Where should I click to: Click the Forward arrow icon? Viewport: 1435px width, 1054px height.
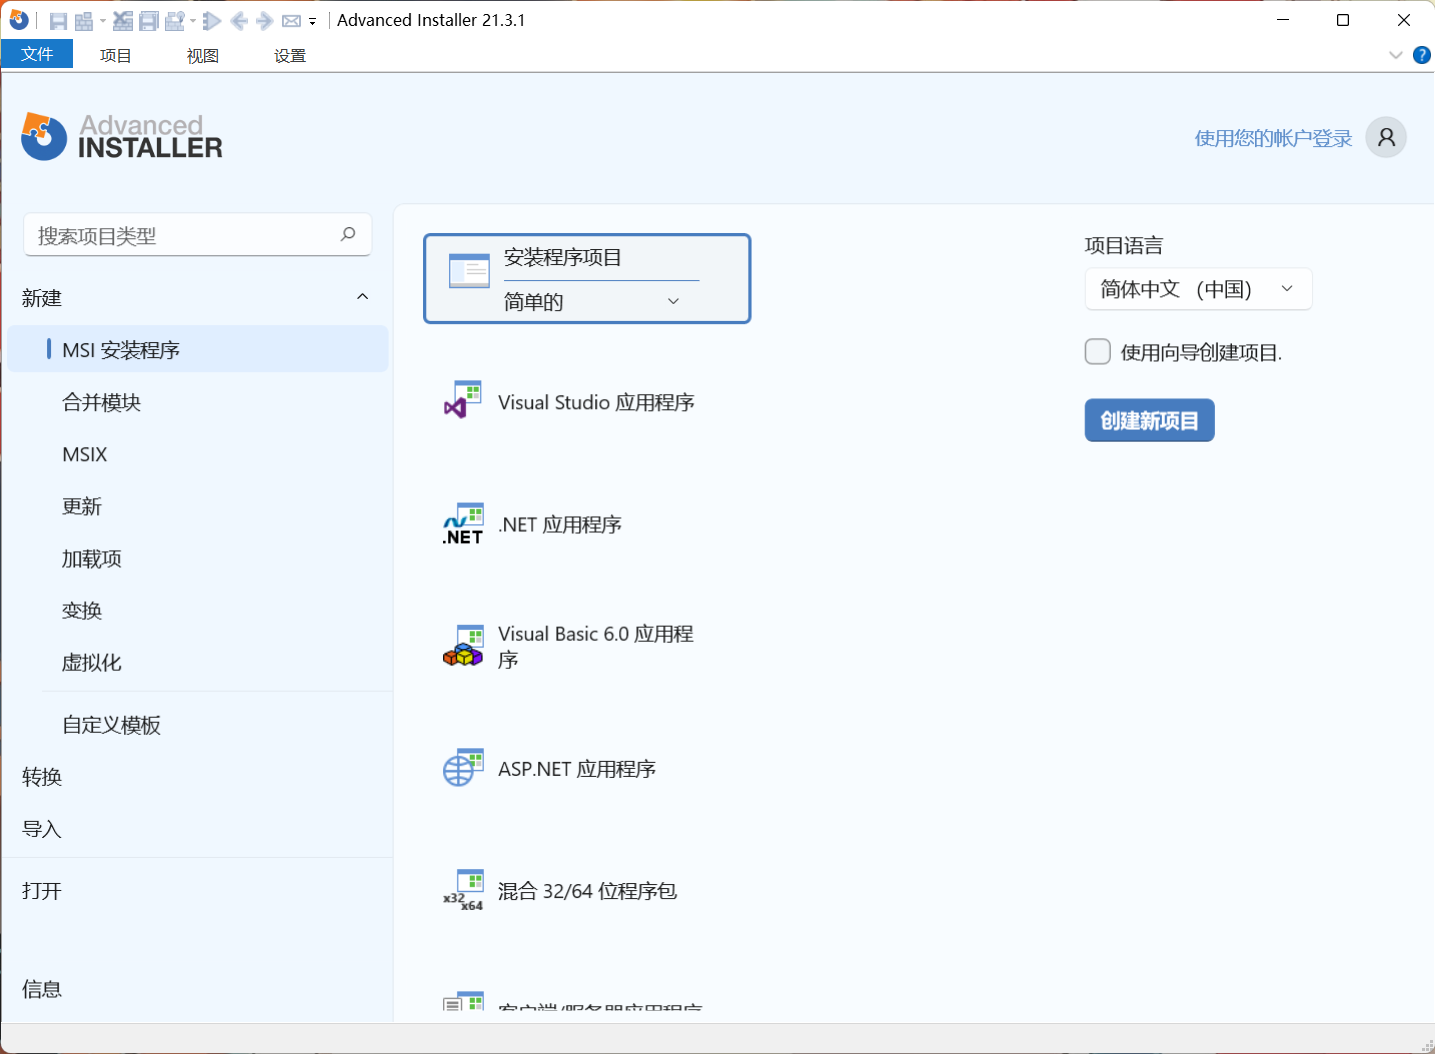[265, 21]
